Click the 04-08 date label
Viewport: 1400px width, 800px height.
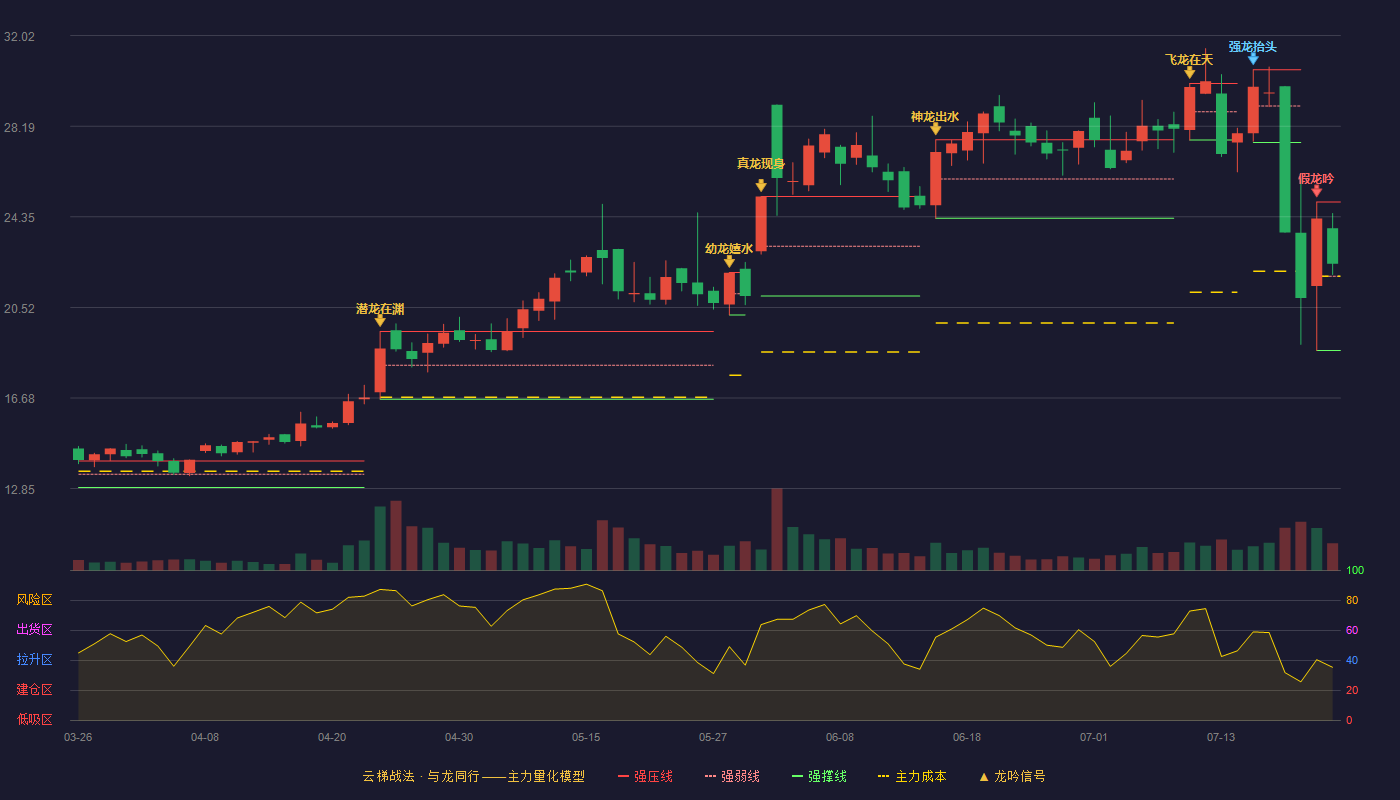pos(205,737)
